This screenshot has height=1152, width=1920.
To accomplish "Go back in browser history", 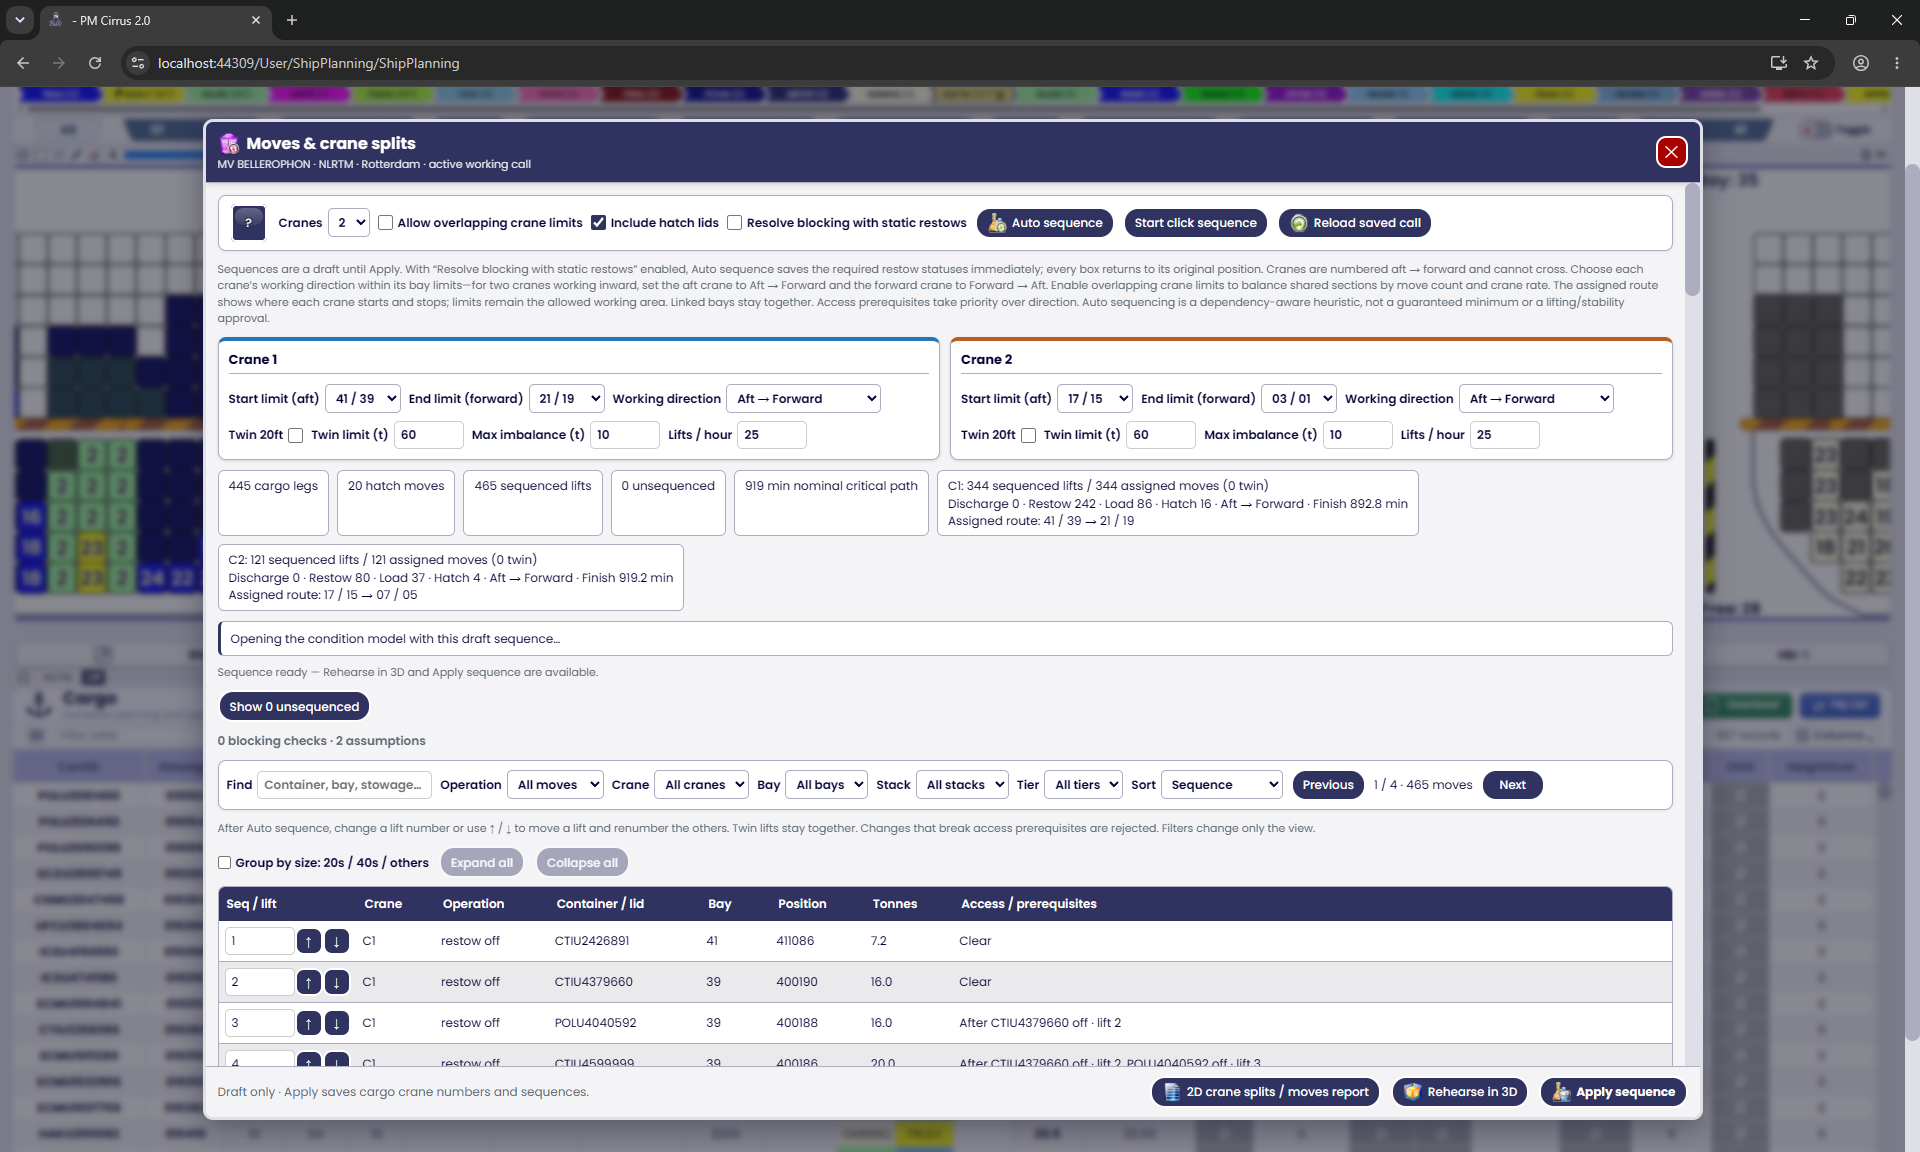I will click(23, 63).
